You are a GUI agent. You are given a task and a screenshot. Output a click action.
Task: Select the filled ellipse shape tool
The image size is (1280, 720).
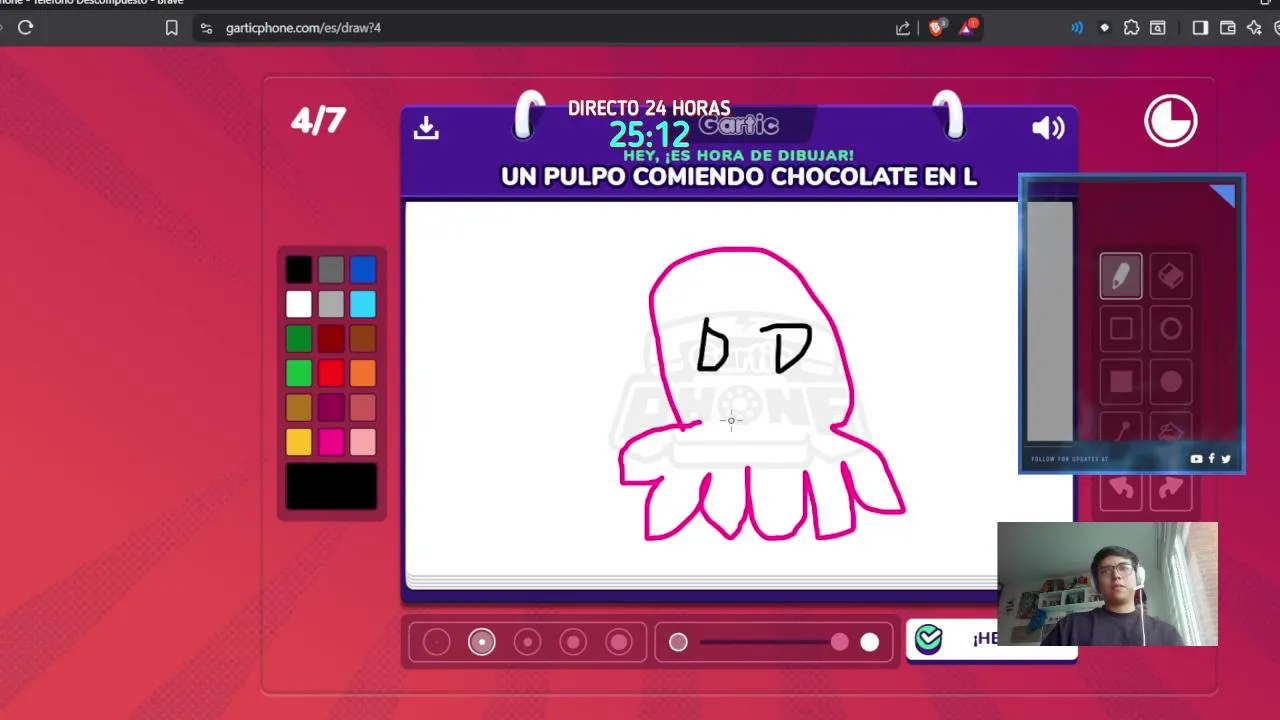1171,381
